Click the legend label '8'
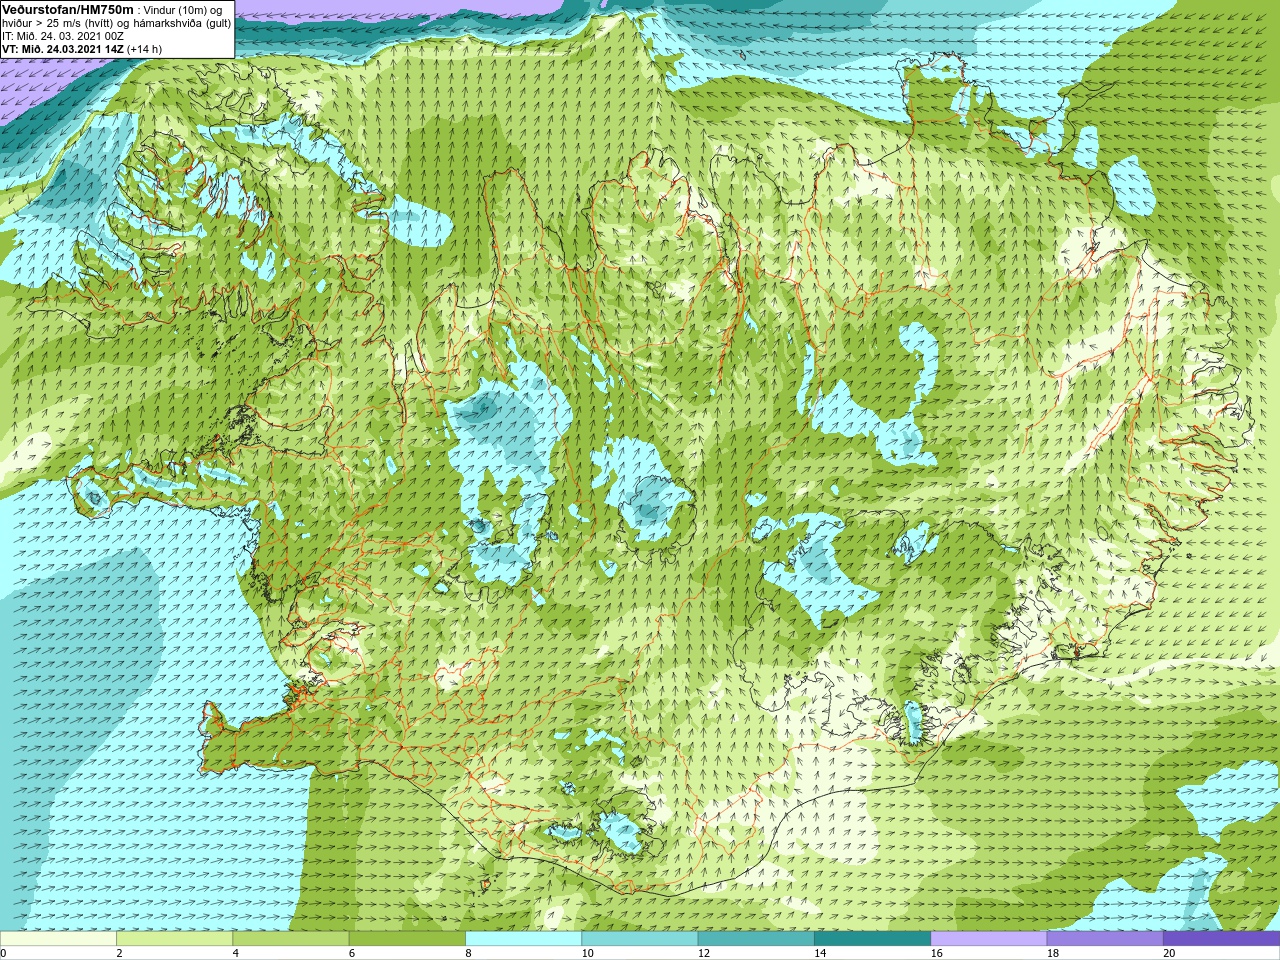Screen dimensions: 1280x960 point(468,953)
